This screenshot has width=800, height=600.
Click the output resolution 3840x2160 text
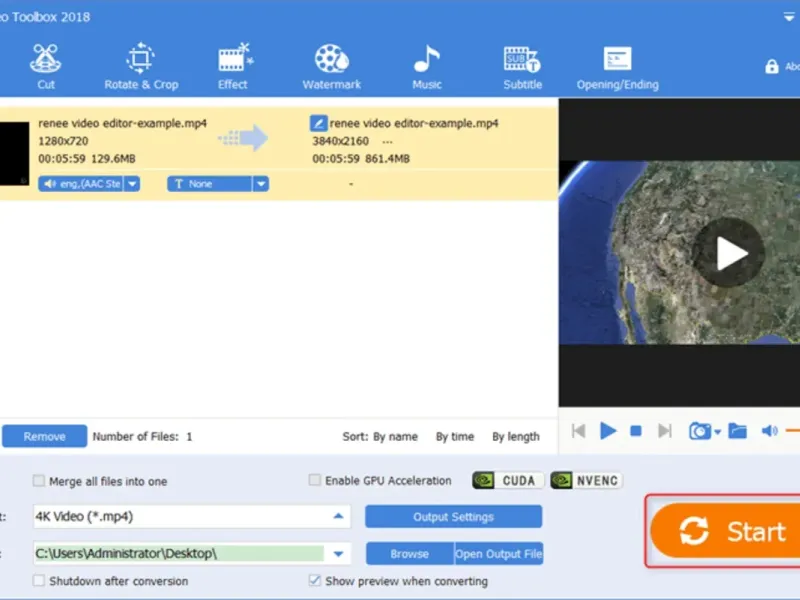[x=340, y=141]
